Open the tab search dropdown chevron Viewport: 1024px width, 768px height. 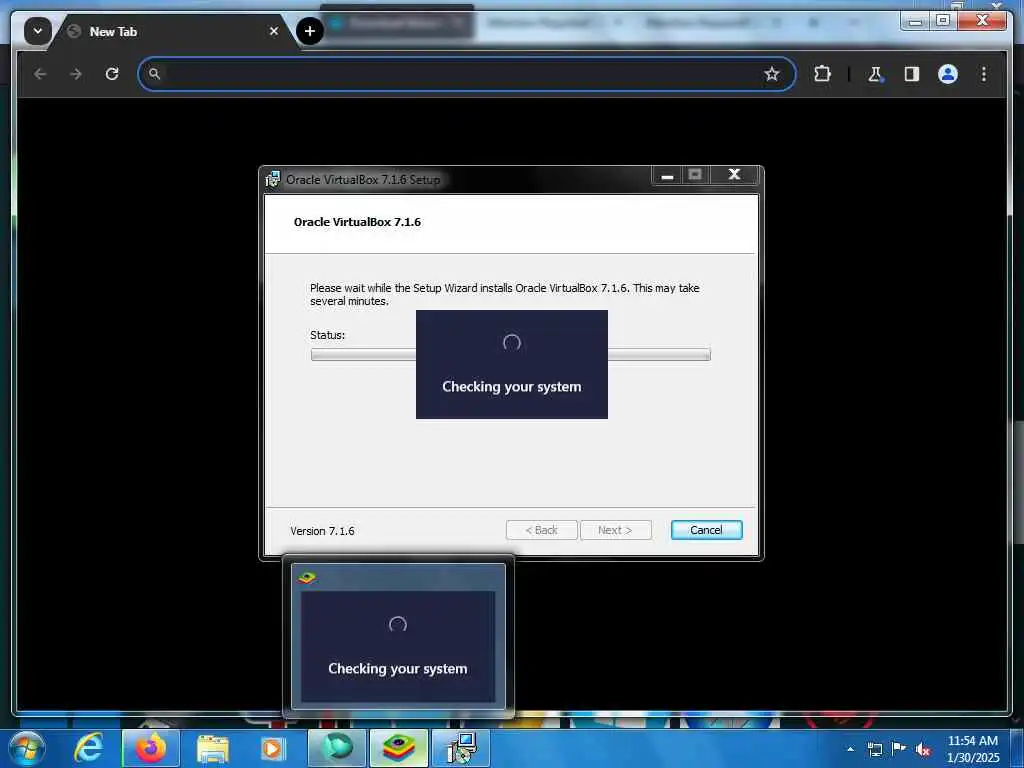(x=38, y=31)
